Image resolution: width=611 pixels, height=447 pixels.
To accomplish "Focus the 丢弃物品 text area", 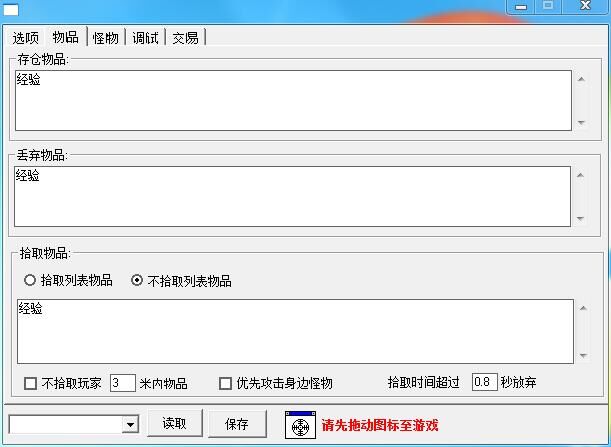I will point(292,196).
